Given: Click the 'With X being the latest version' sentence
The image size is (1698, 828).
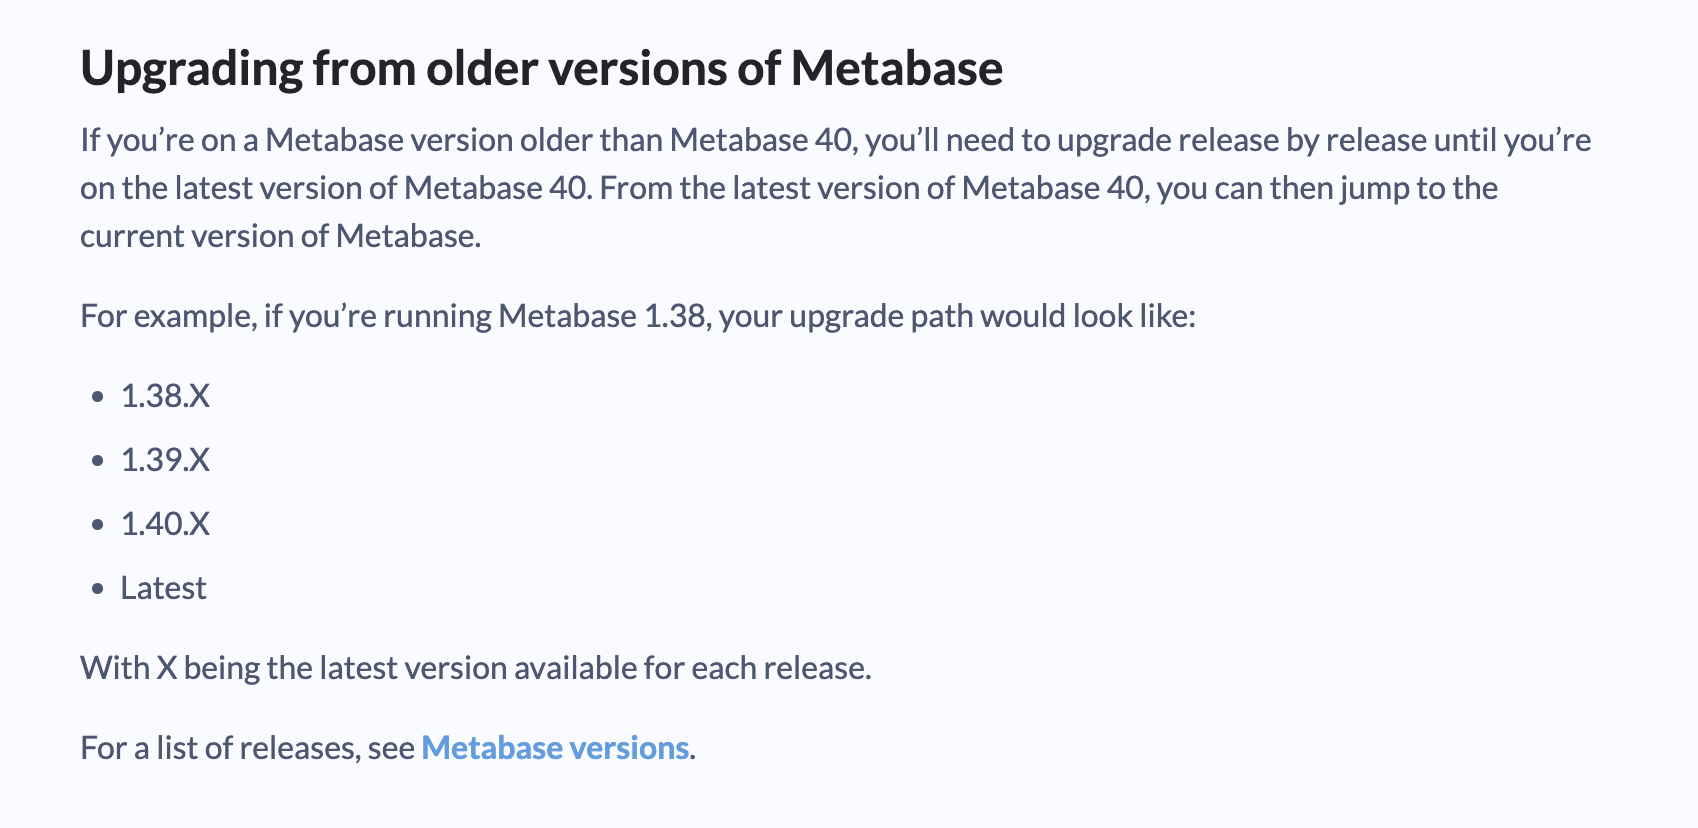Looking at the screenshot, I should (476, 668).
